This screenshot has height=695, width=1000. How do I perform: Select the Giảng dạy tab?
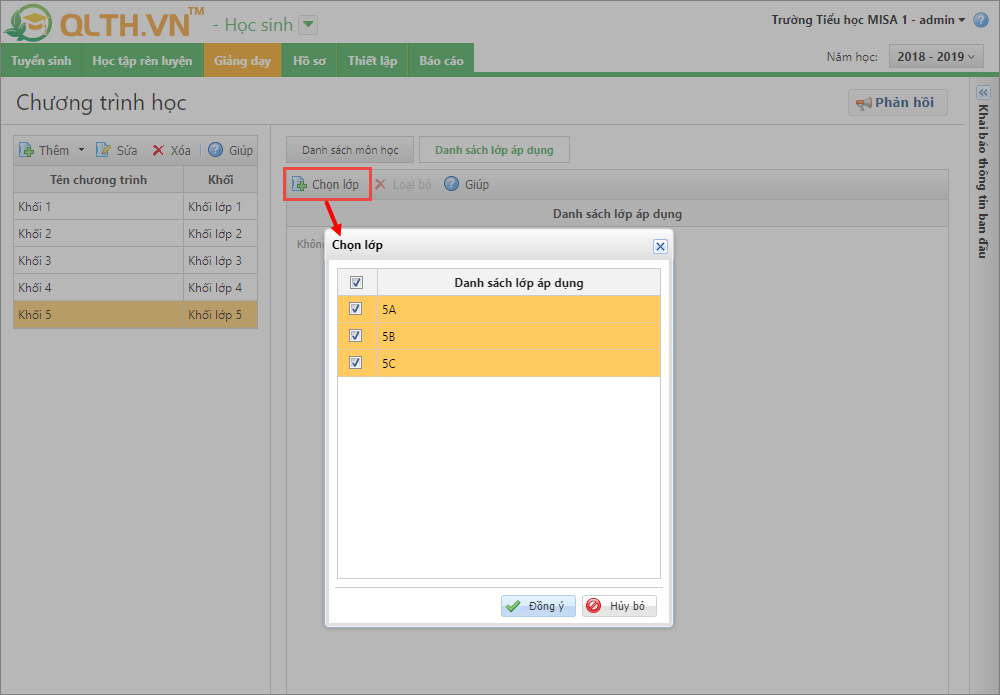(x=242, y=61)
